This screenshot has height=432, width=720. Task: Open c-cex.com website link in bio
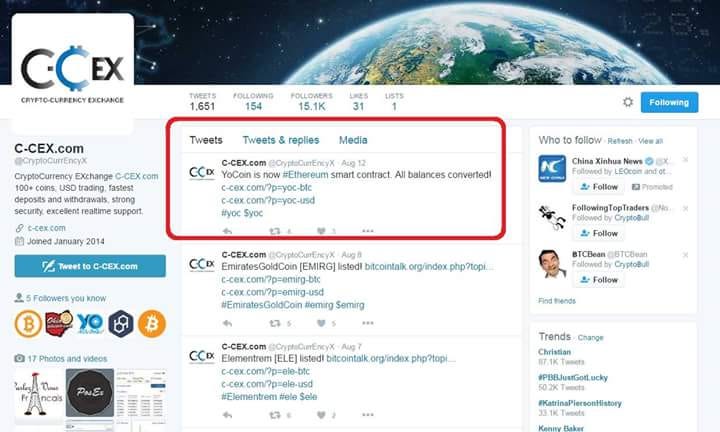46,228
